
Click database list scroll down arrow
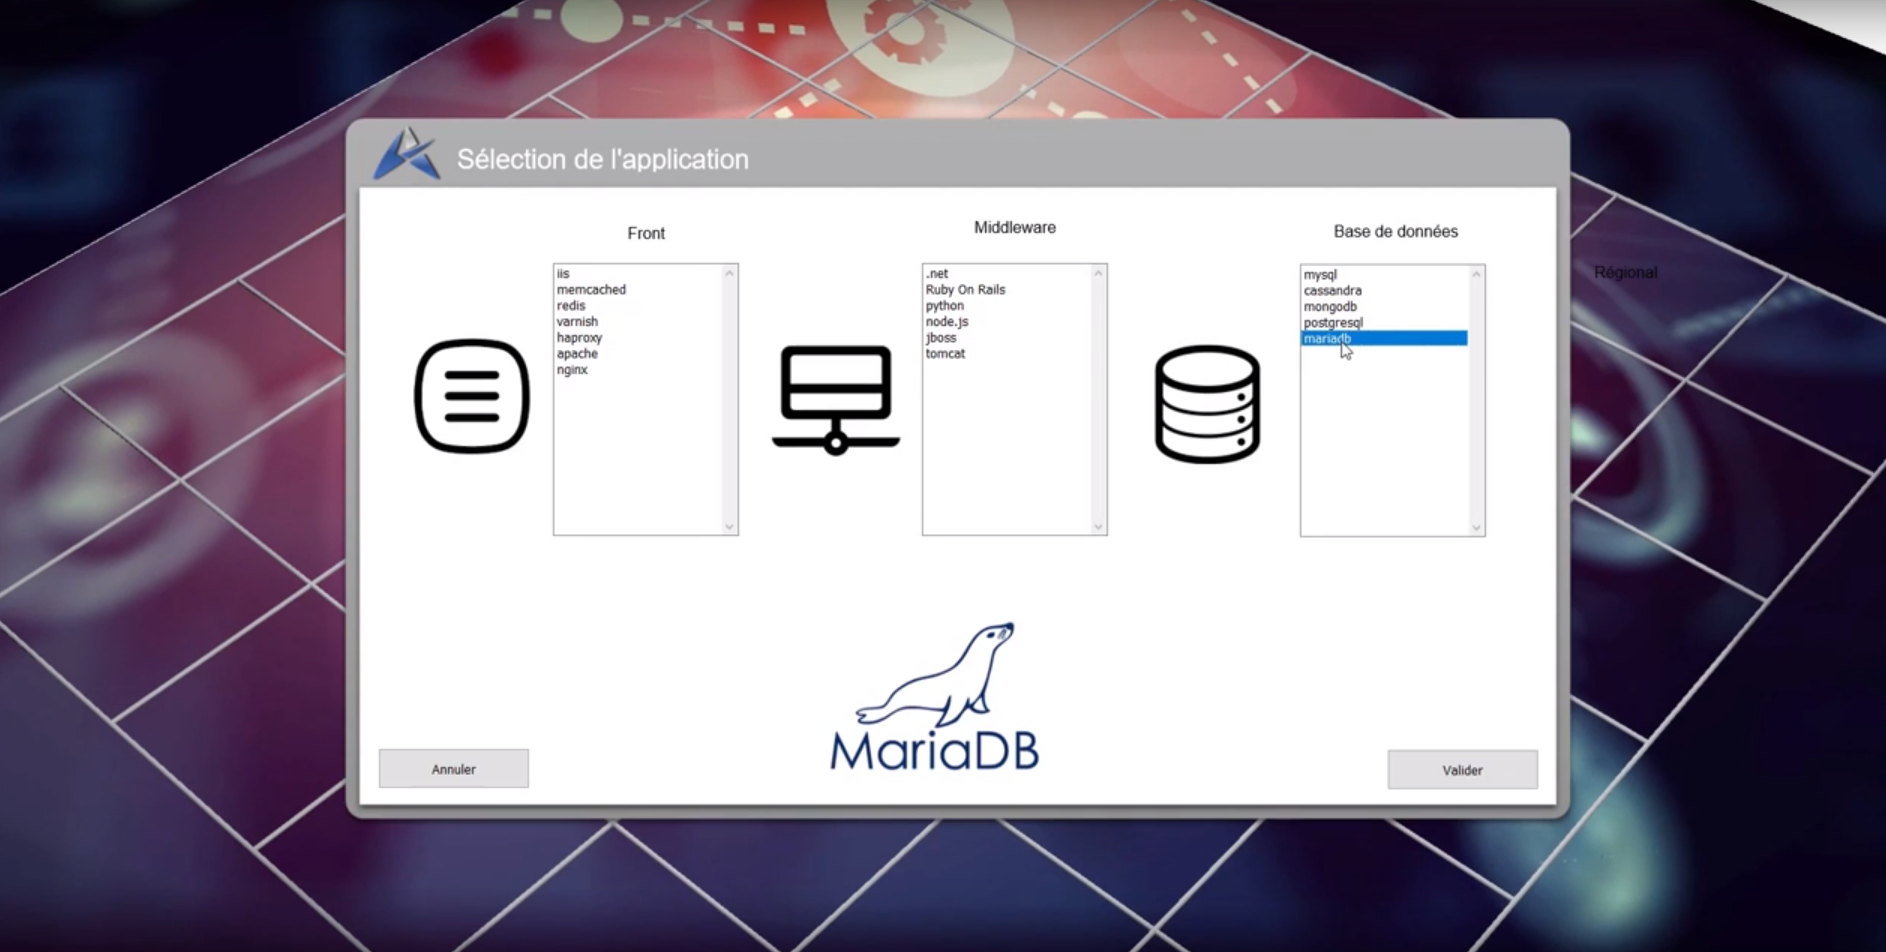tap(1476, 527)
